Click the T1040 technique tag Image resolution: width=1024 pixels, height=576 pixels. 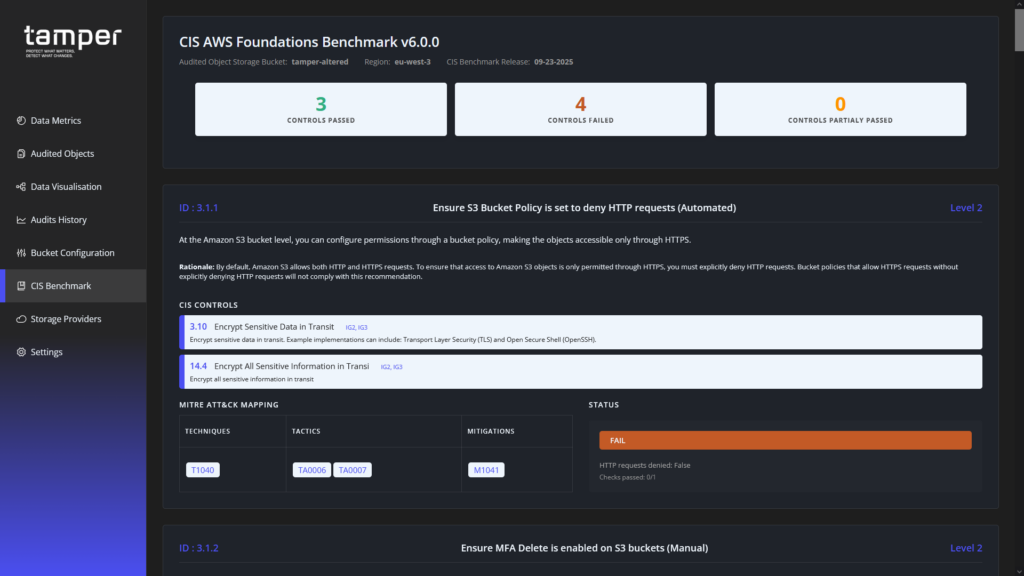(203, 470)
